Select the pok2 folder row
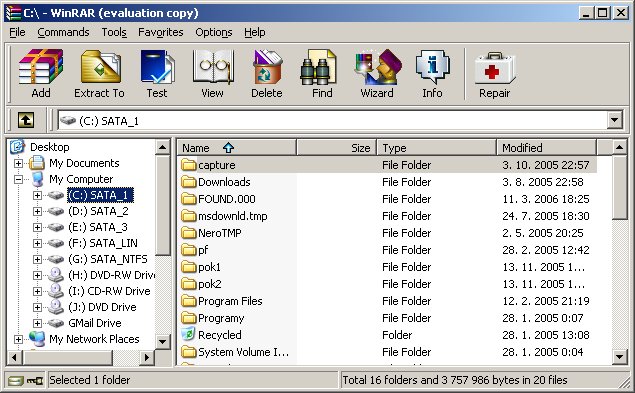Image resolution: width=635 pixels, height=393 pixels. tap(387, 284)
